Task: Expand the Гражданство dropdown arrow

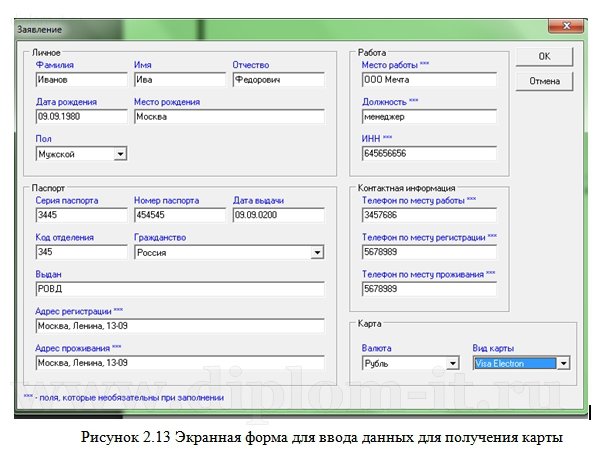Action: [317, 253]
